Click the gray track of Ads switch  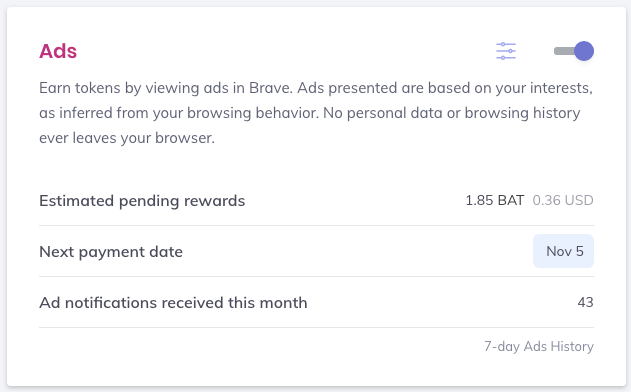click(564, 51)
